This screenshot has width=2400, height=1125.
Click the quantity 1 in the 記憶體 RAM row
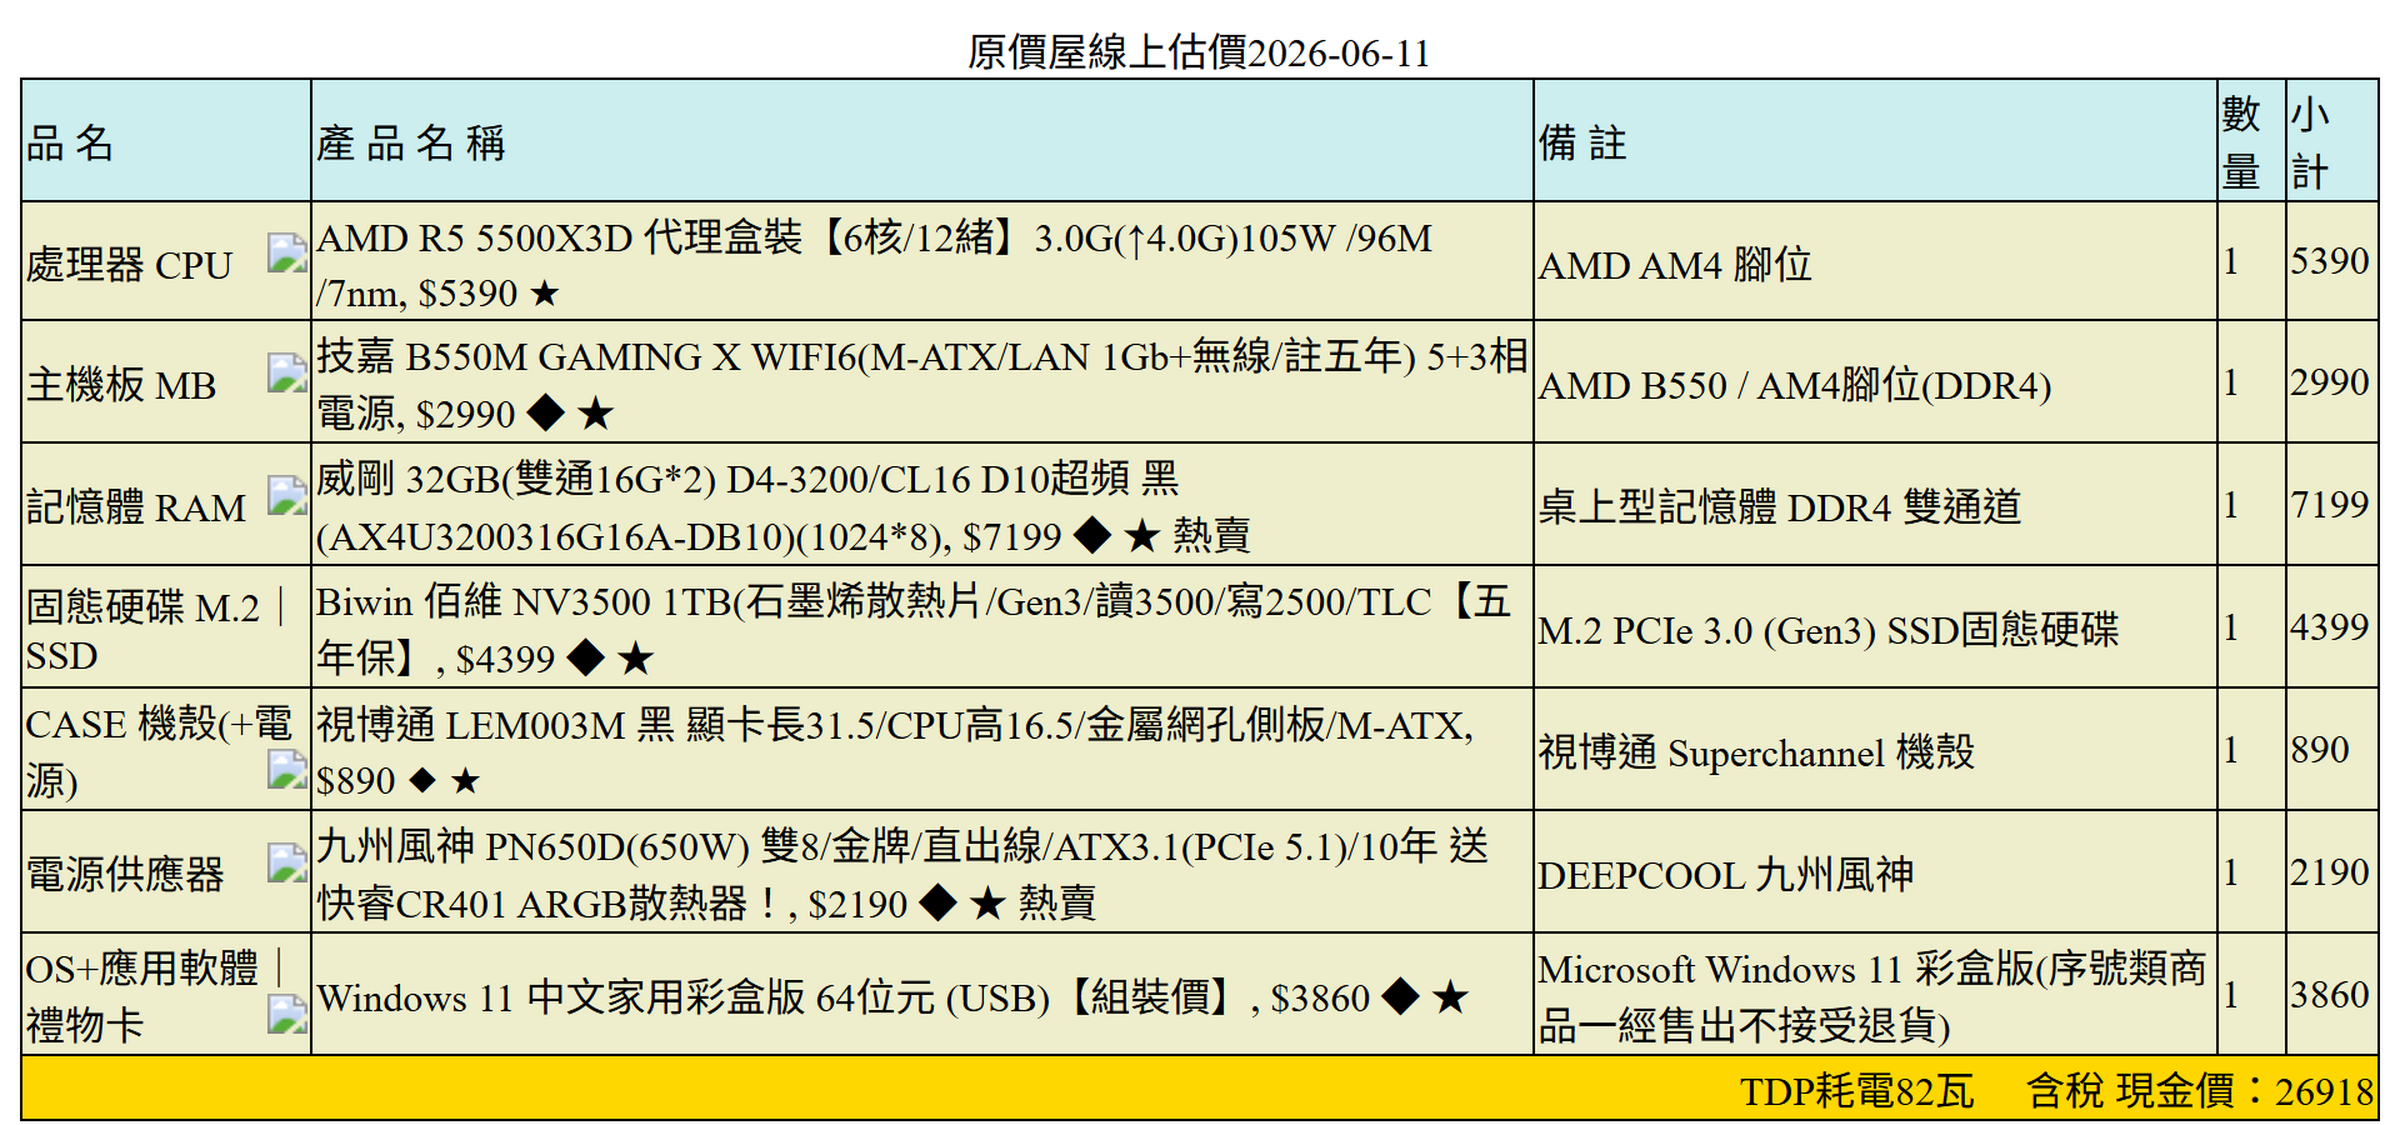pos(2231,504)
